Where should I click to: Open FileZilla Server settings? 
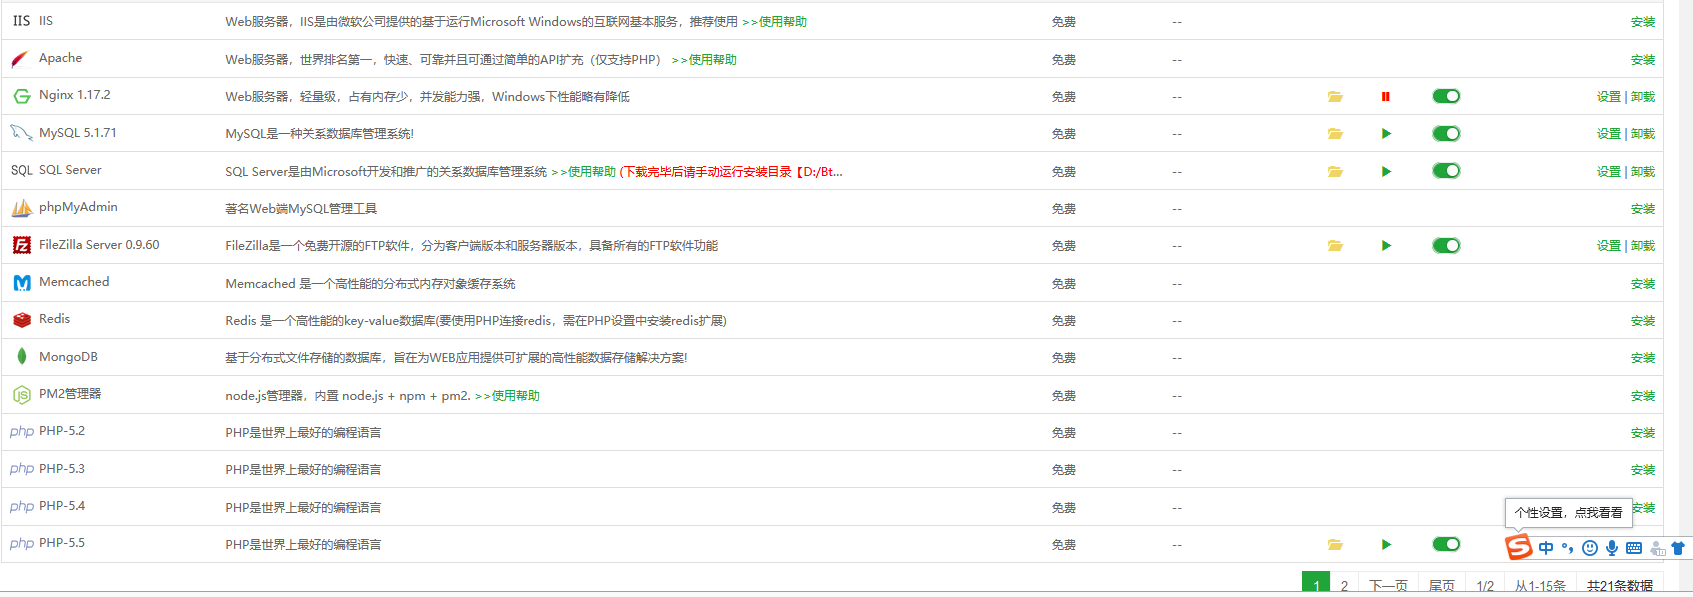pyautogui.click(x=1609, y=246)
